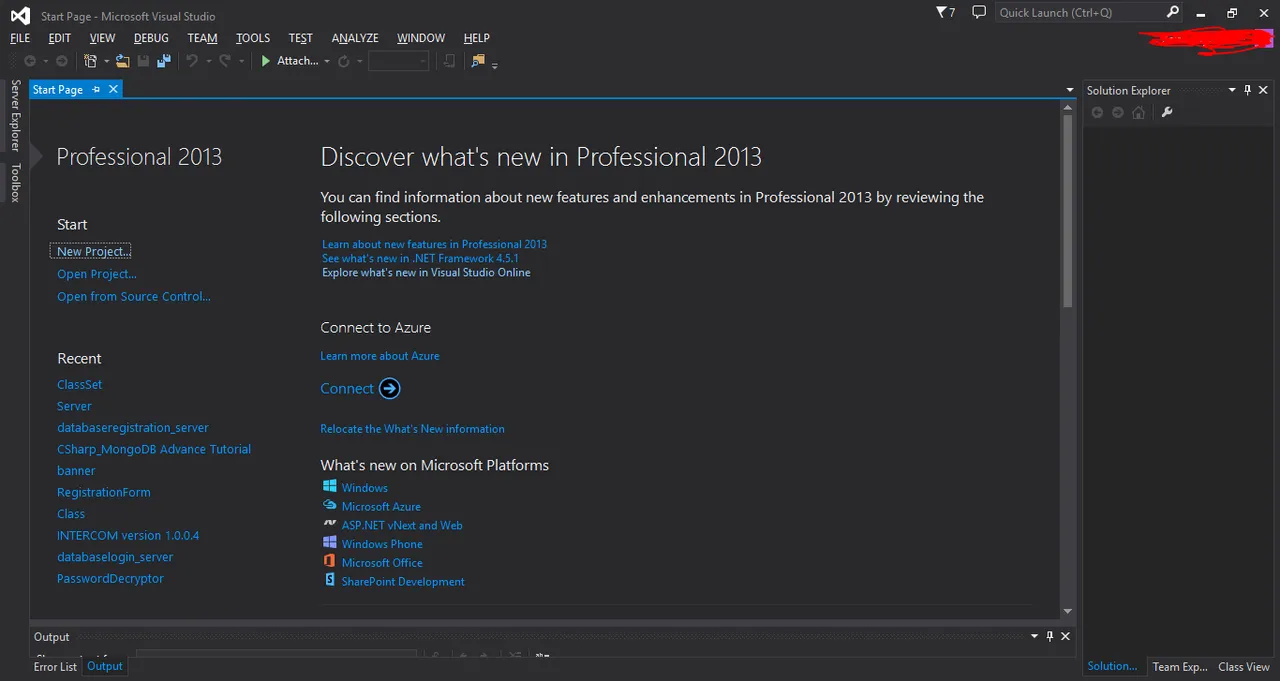Click the Start Page scroll down arrow
Screen dimensions: 1280x681
point(1067,611)
